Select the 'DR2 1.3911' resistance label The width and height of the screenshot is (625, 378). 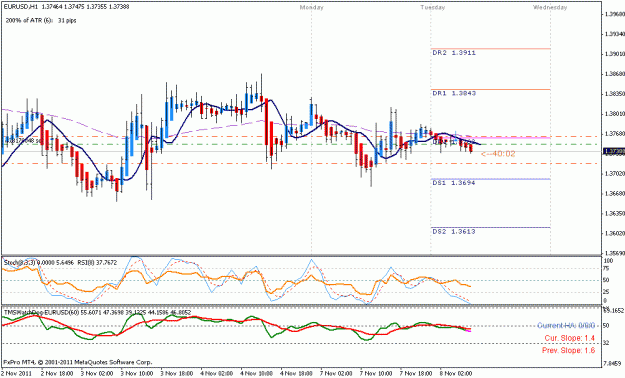[454, 53]
